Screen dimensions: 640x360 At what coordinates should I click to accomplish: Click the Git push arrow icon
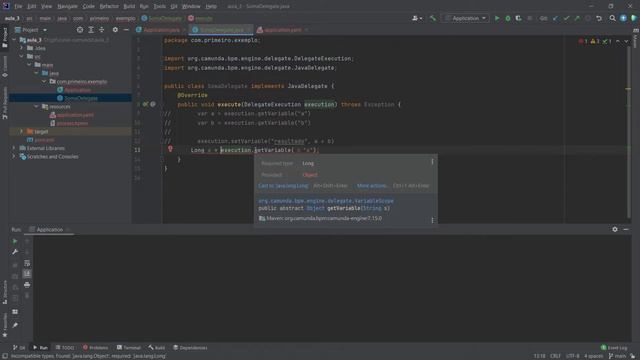pos(577,18)
